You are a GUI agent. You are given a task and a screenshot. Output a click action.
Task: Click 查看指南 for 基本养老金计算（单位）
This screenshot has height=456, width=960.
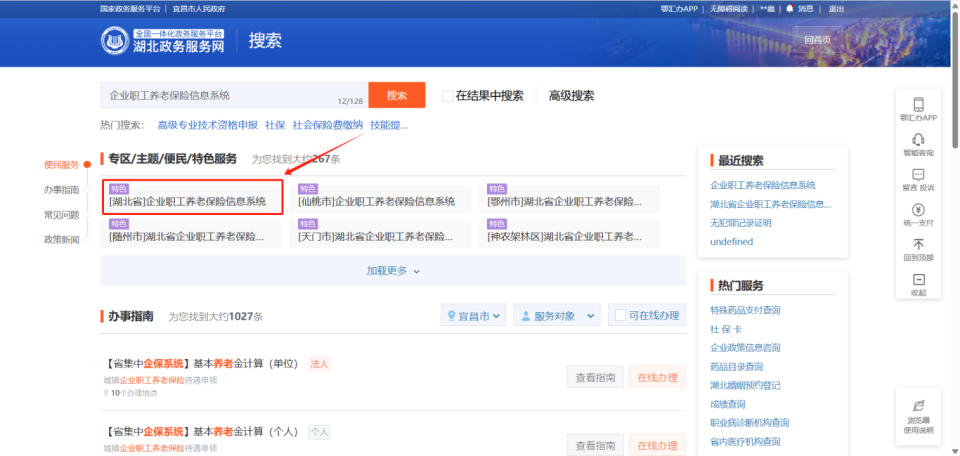click(x=595, y=377)
